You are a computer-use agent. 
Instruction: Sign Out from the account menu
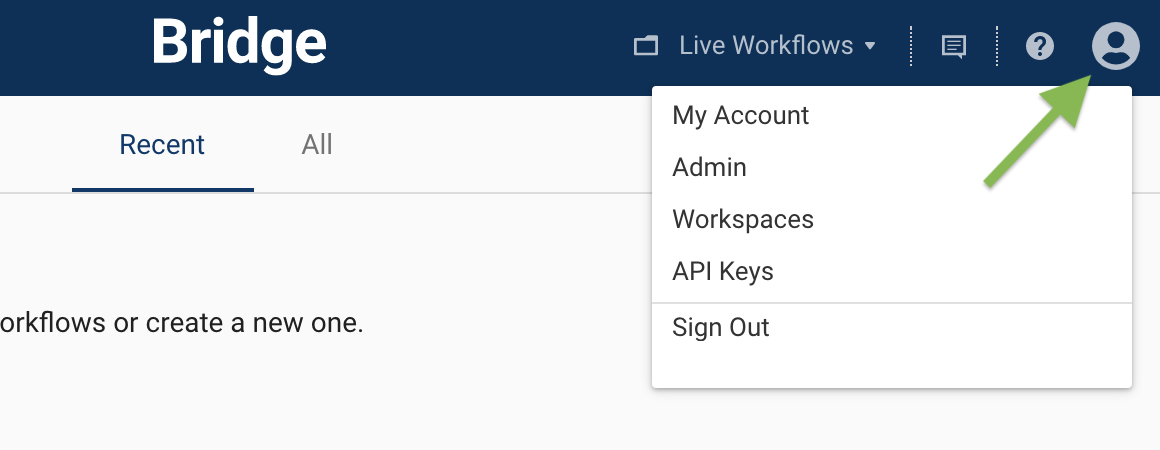click(721, 328)
